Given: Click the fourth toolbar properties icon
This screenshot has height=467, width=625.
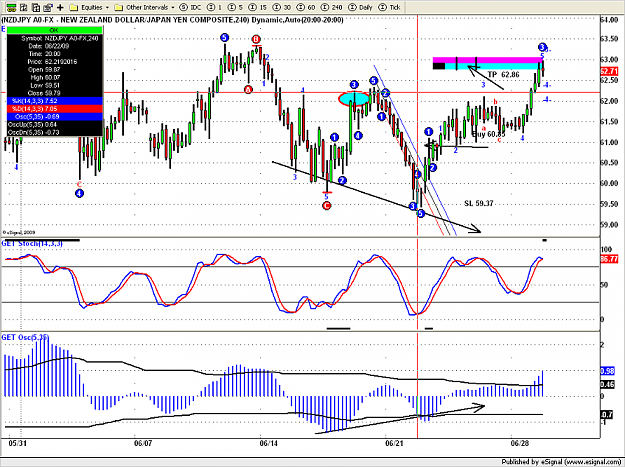Looking at the screenshot, I should point(48,7).
